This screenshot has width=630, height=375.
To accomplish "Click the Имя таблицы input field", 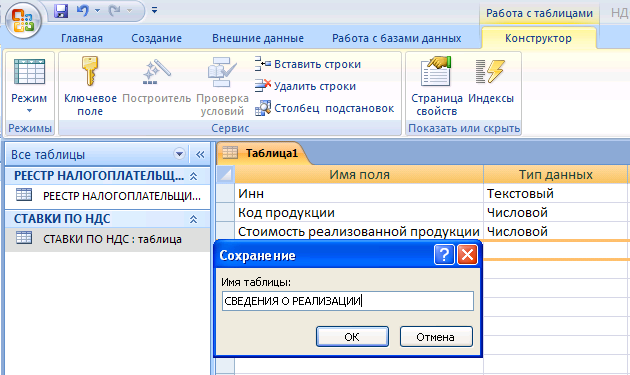I will click(348, 301).
